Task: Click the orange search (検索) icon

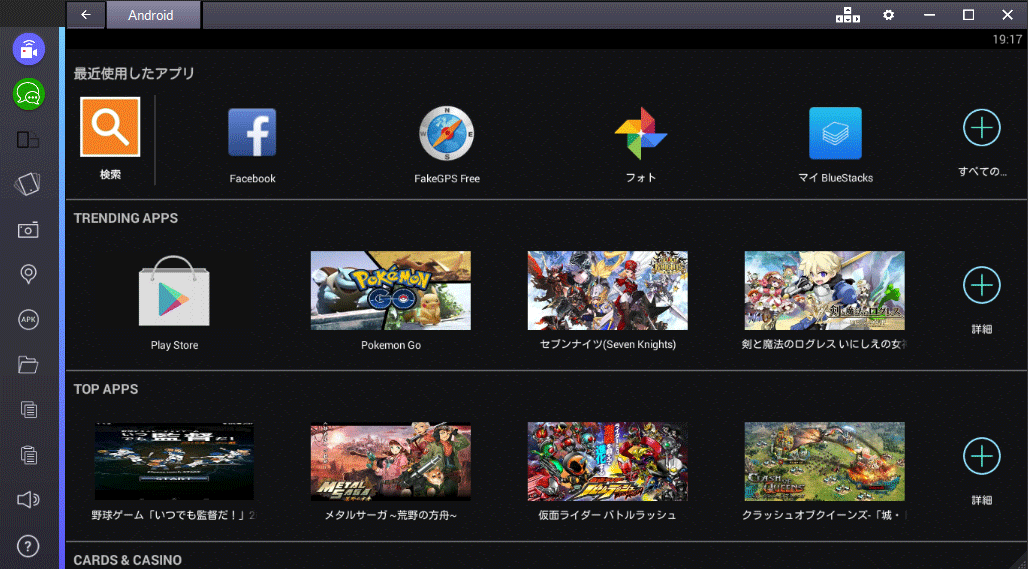Action: tap(110, 127)
